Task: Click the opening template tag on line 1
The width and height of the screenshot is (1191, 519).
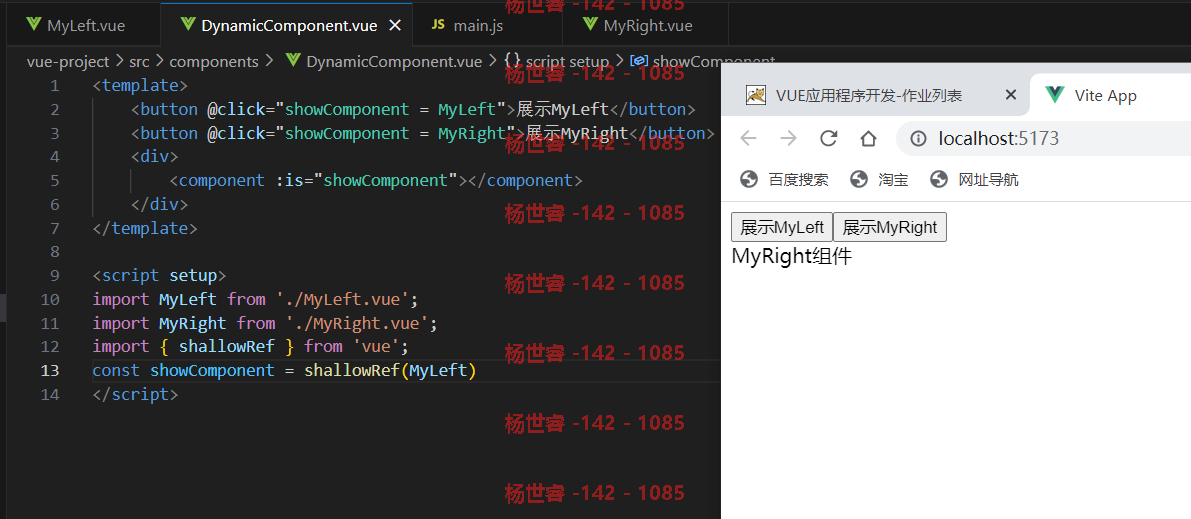Action: (140, 86)
